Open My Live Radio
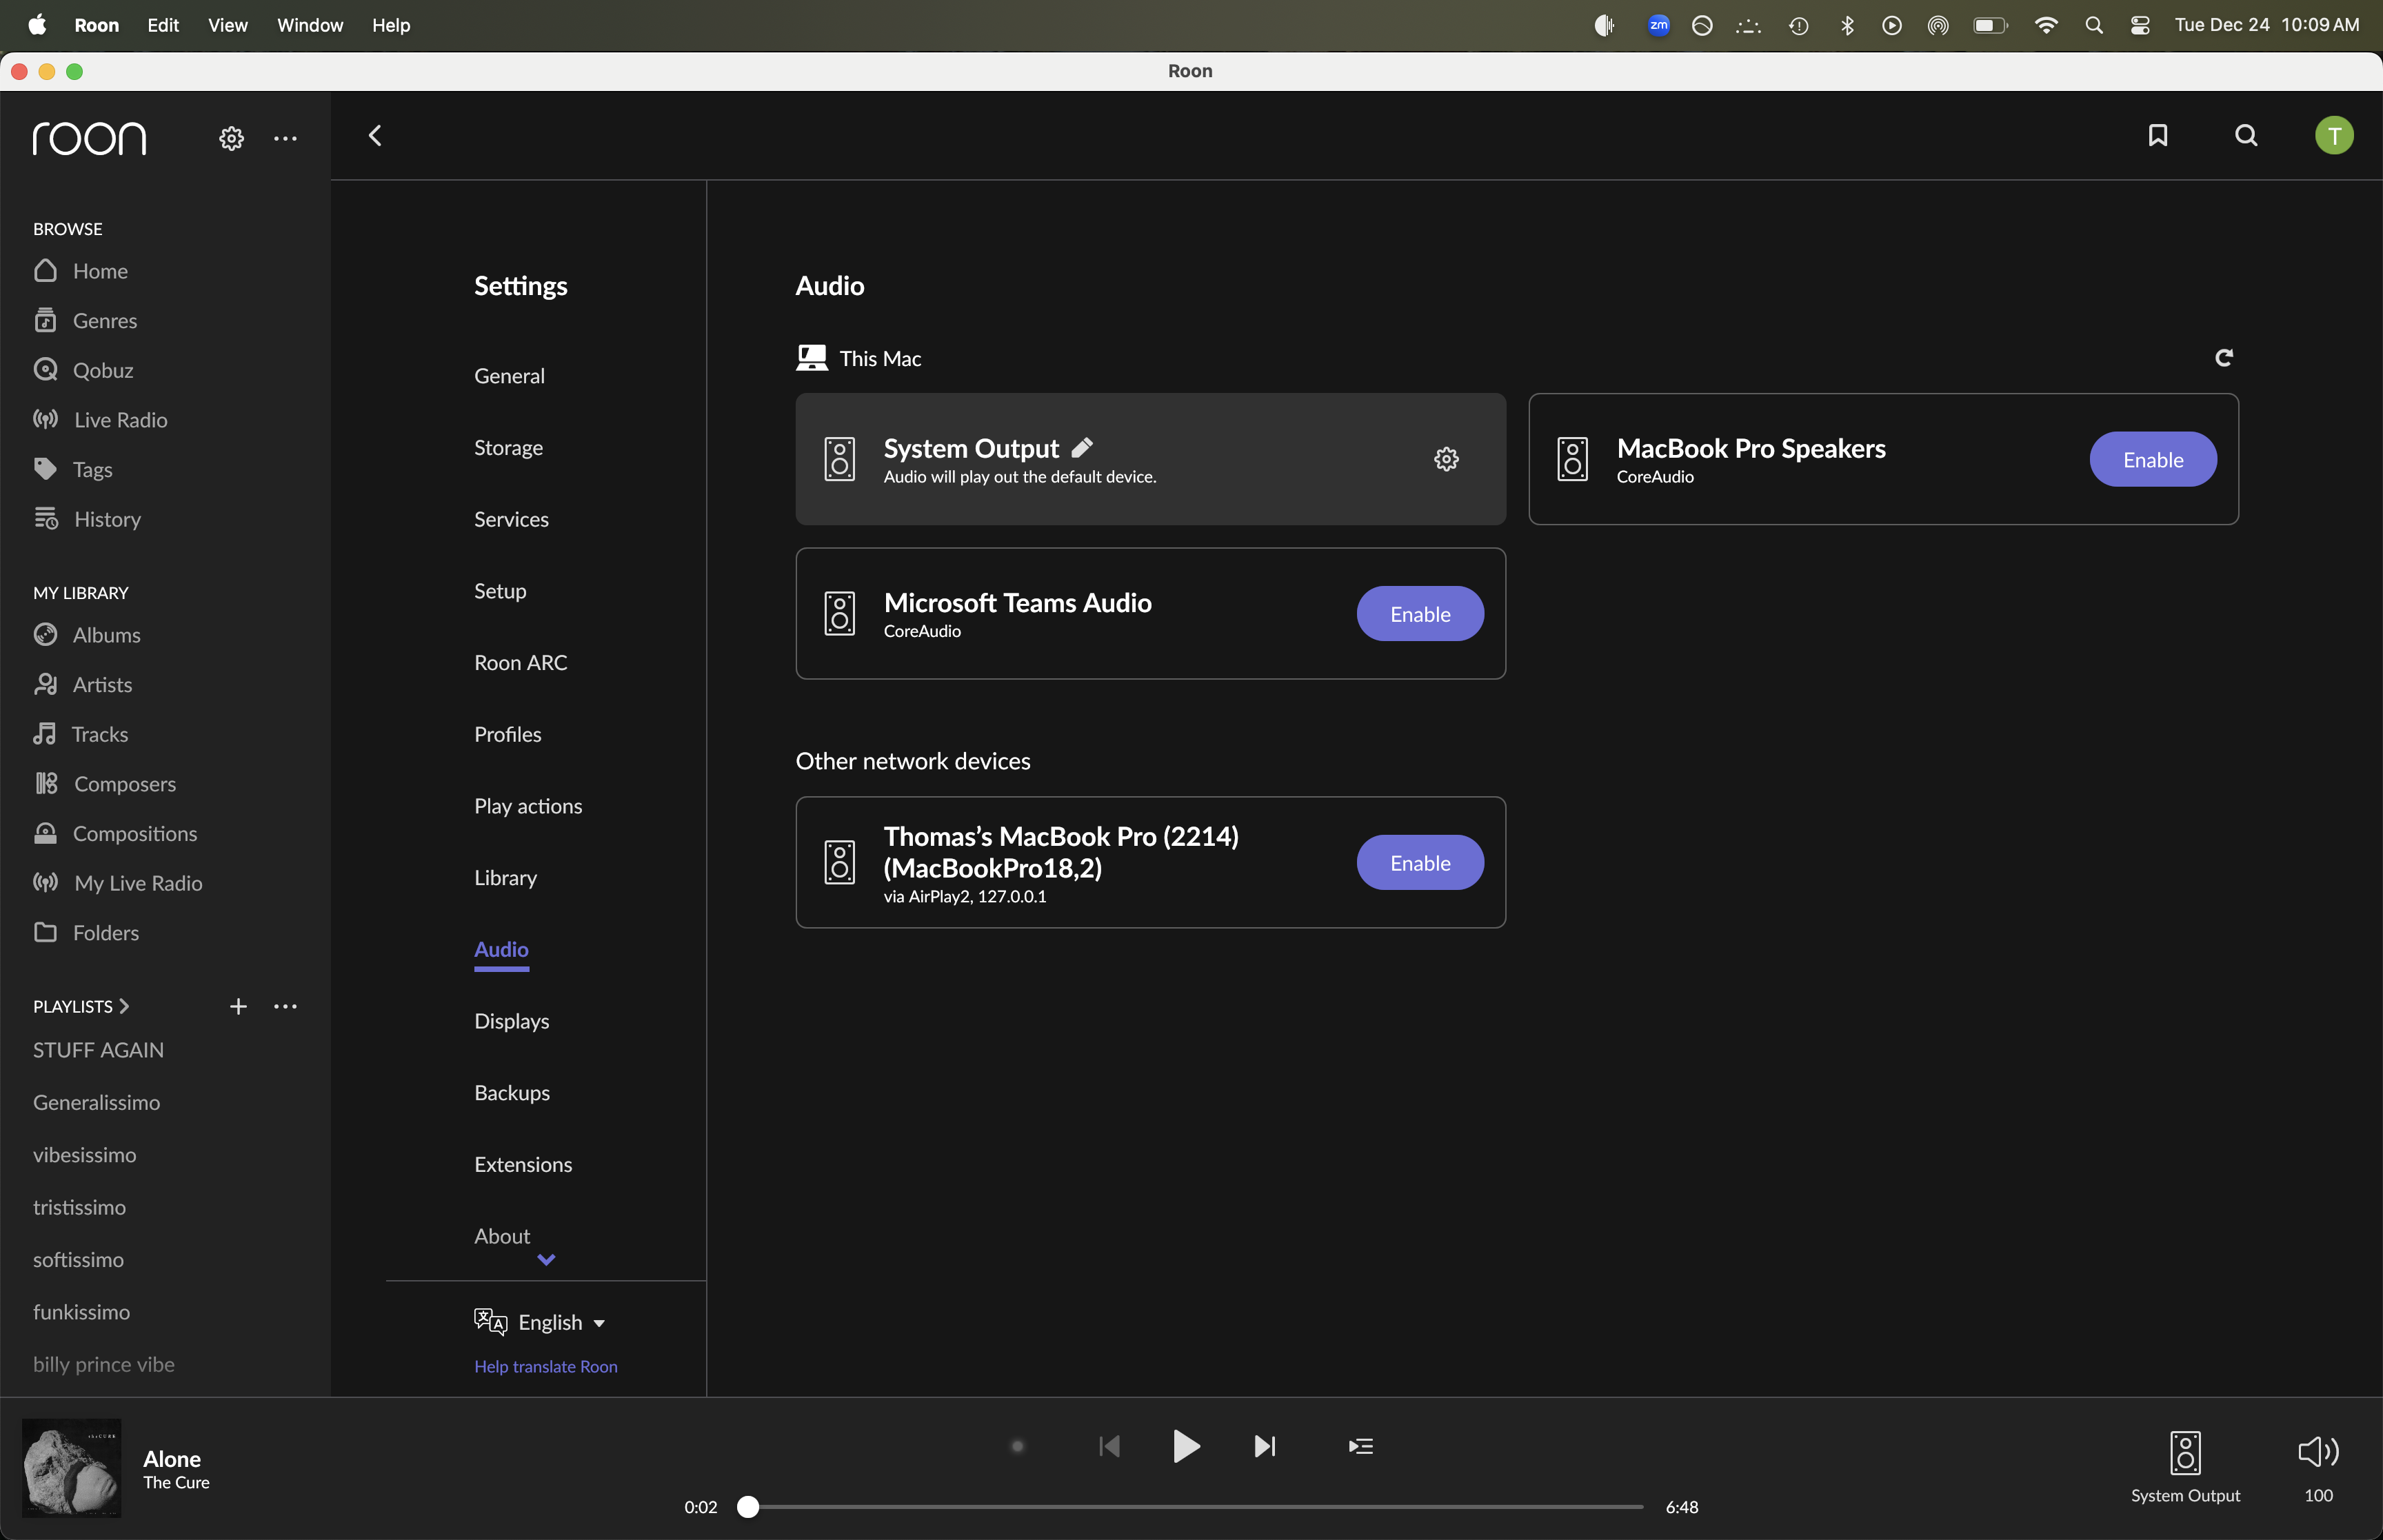Viewport: 2383px width, 1540px height. 117,883
